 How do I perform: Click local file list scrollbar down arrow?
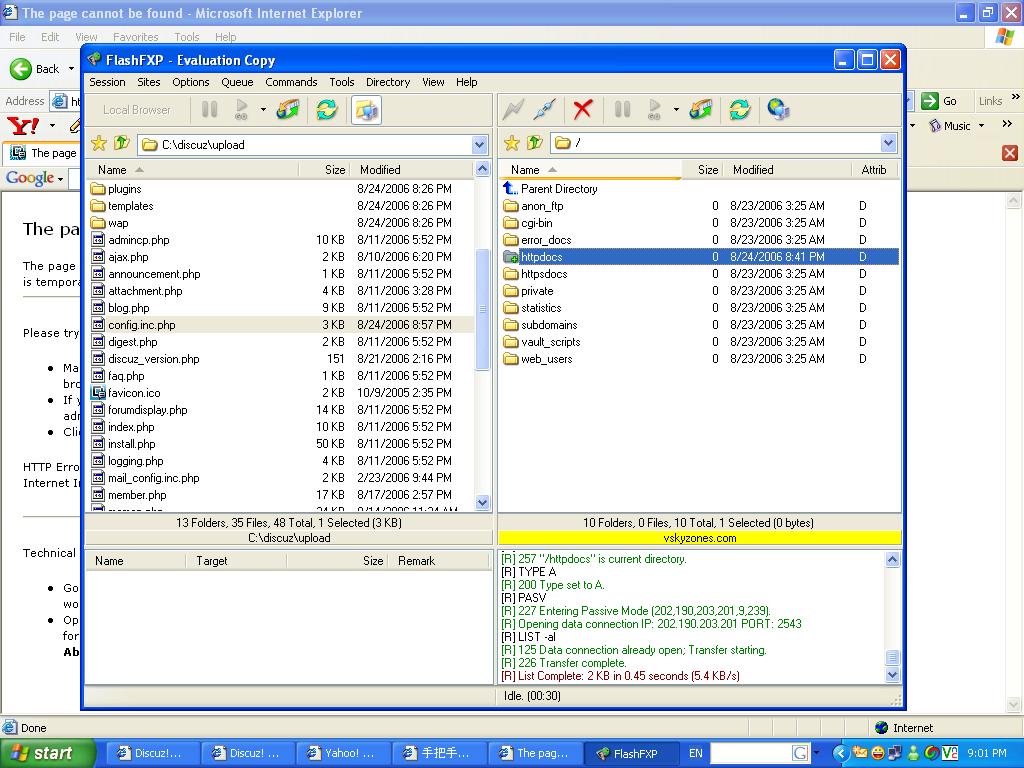pos(483,502)
